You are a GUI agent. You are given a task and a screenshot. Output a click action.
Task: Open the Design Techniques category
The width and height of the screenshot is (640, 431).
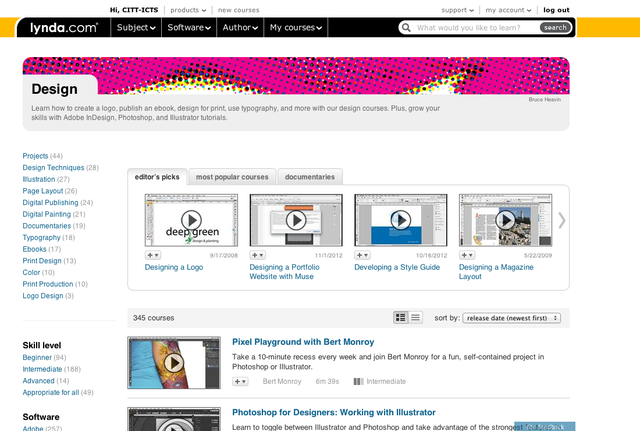pyautogui.click(x=53, y=168)
